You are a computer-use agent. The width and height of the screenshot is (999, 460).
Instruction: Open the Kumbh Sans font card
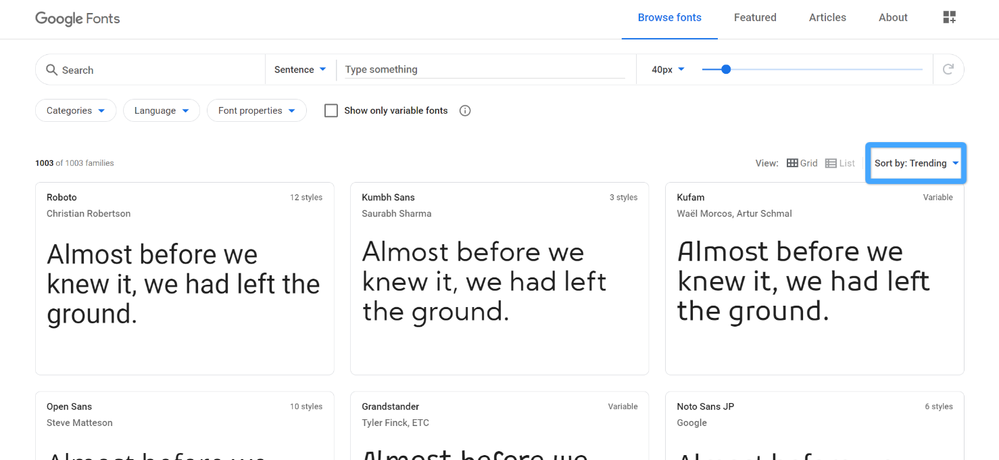pyautogui.click(x=499, y=278)
